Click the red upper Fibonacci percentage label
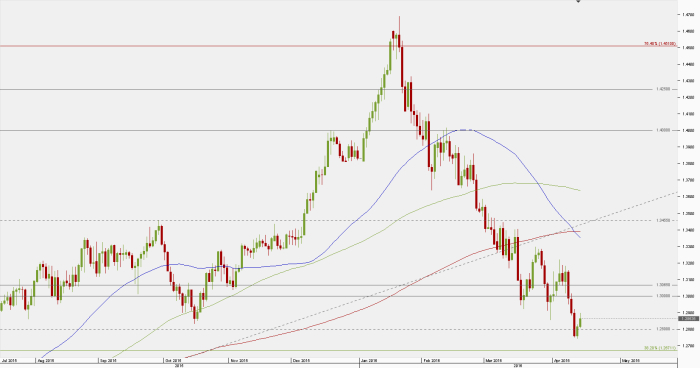This screenshot has height=368, width=700. point(659,44)
